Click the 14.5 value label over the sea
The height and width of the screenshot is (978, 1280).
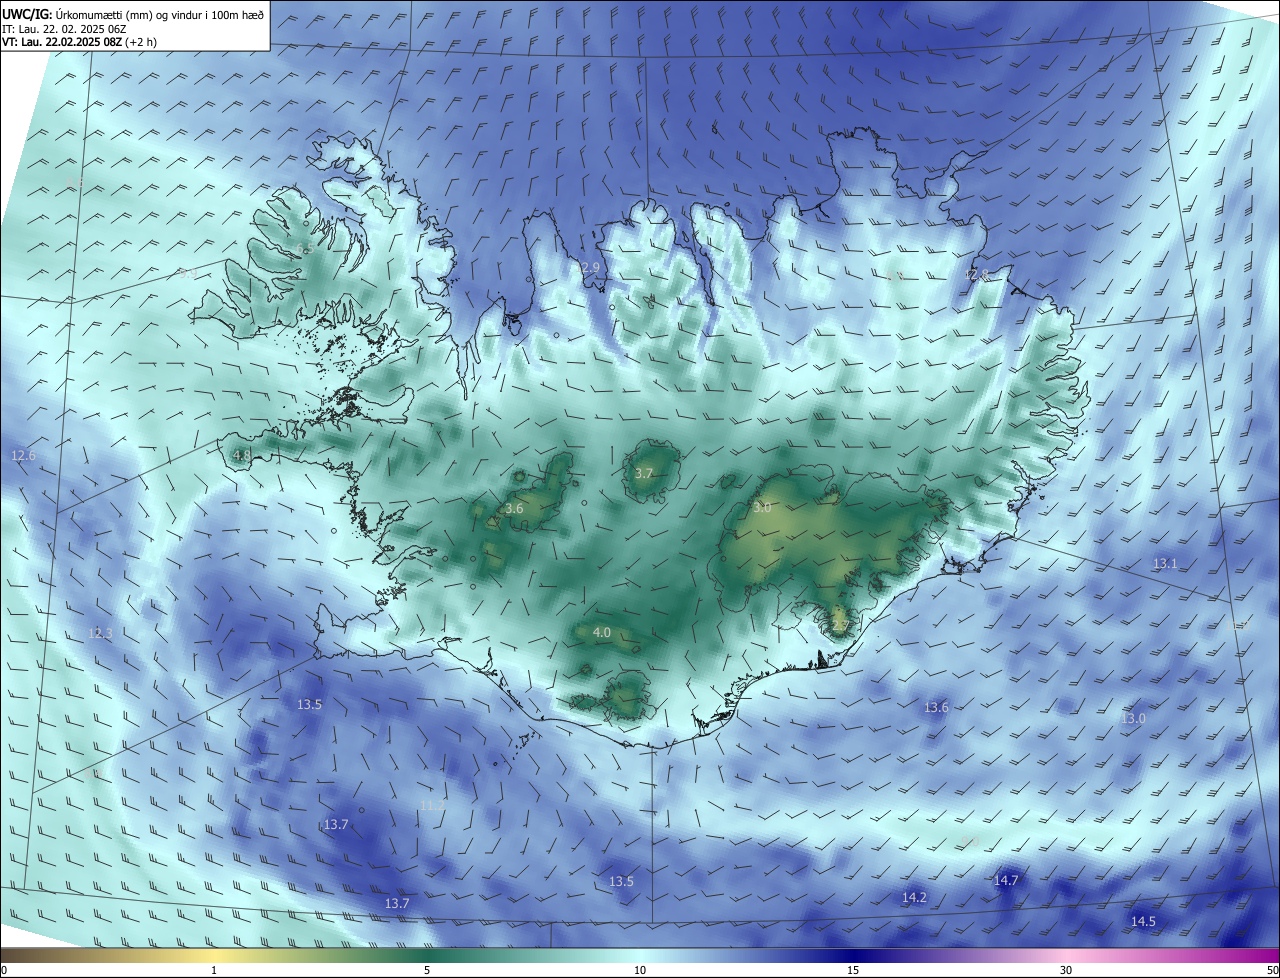[x=1143, y=921]
